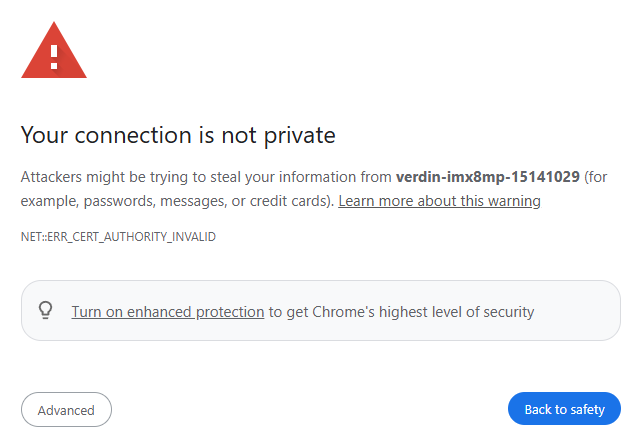Screen dimensions: 641x445
Task: Click the NET::ERR_CERT_AUTHORITY_INVALID error code
Action: point(118,237)
